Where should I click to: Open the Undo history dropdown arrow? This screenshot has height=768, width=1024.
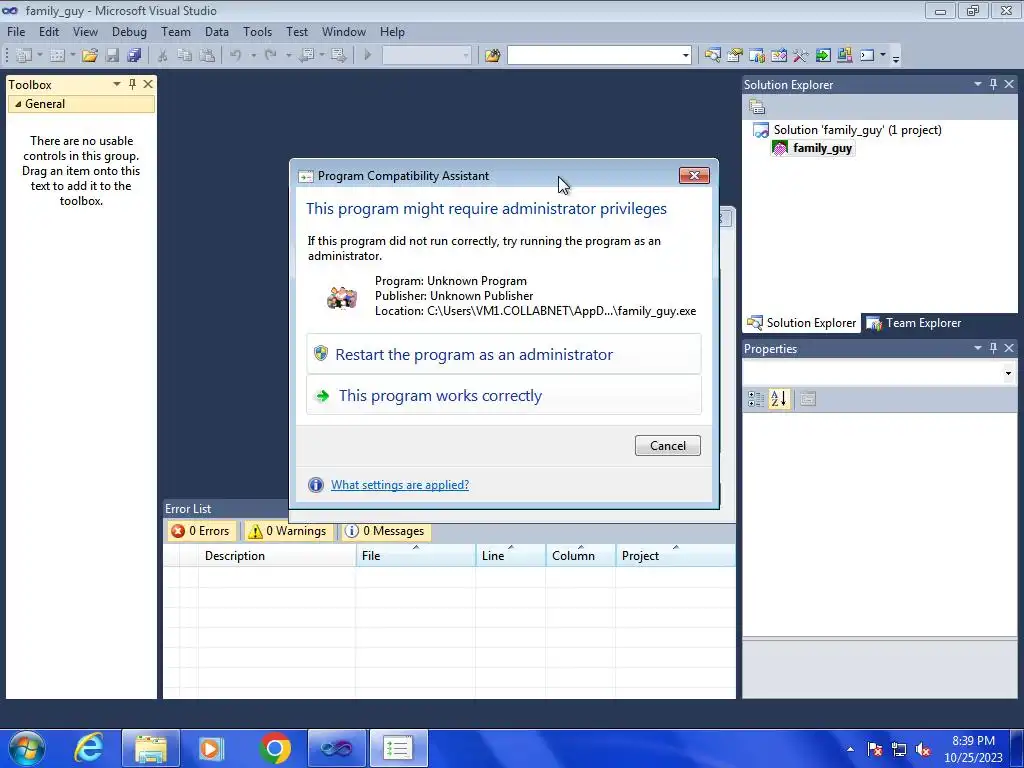click(x=253, y=56)
